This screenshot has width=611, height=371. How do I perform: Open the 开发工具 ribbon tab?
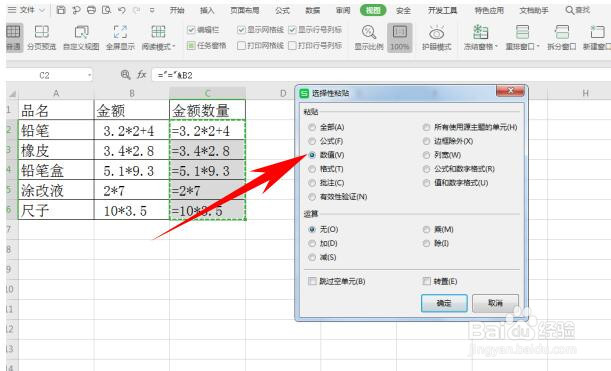[443, 11]
